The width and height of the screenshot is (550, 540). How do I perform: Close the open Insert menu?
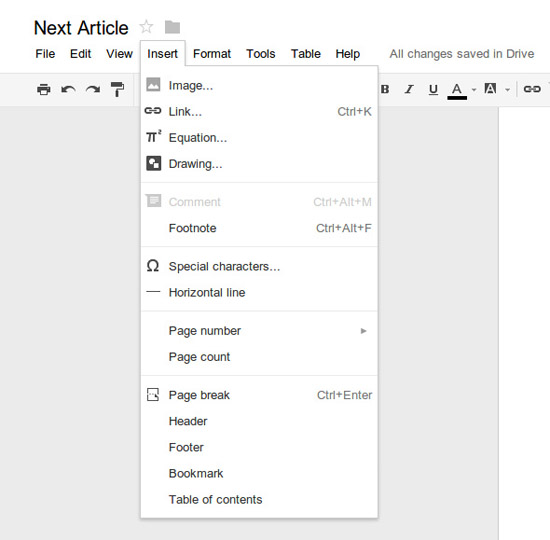click(162, 54)
